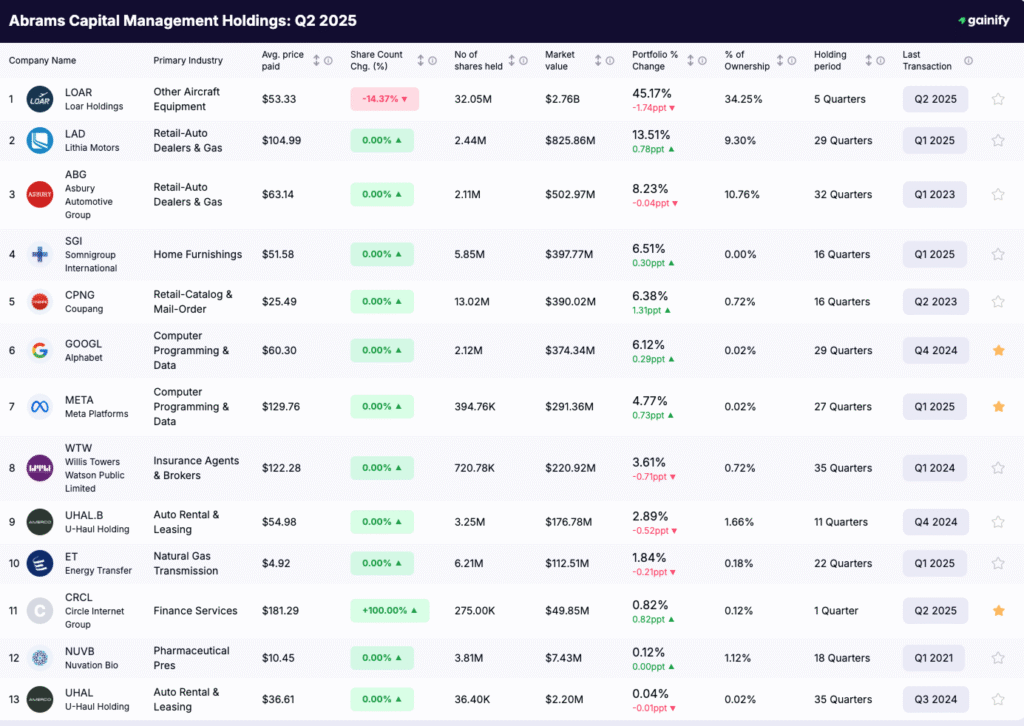Click the -14.37% share change badge

(385, 99)
